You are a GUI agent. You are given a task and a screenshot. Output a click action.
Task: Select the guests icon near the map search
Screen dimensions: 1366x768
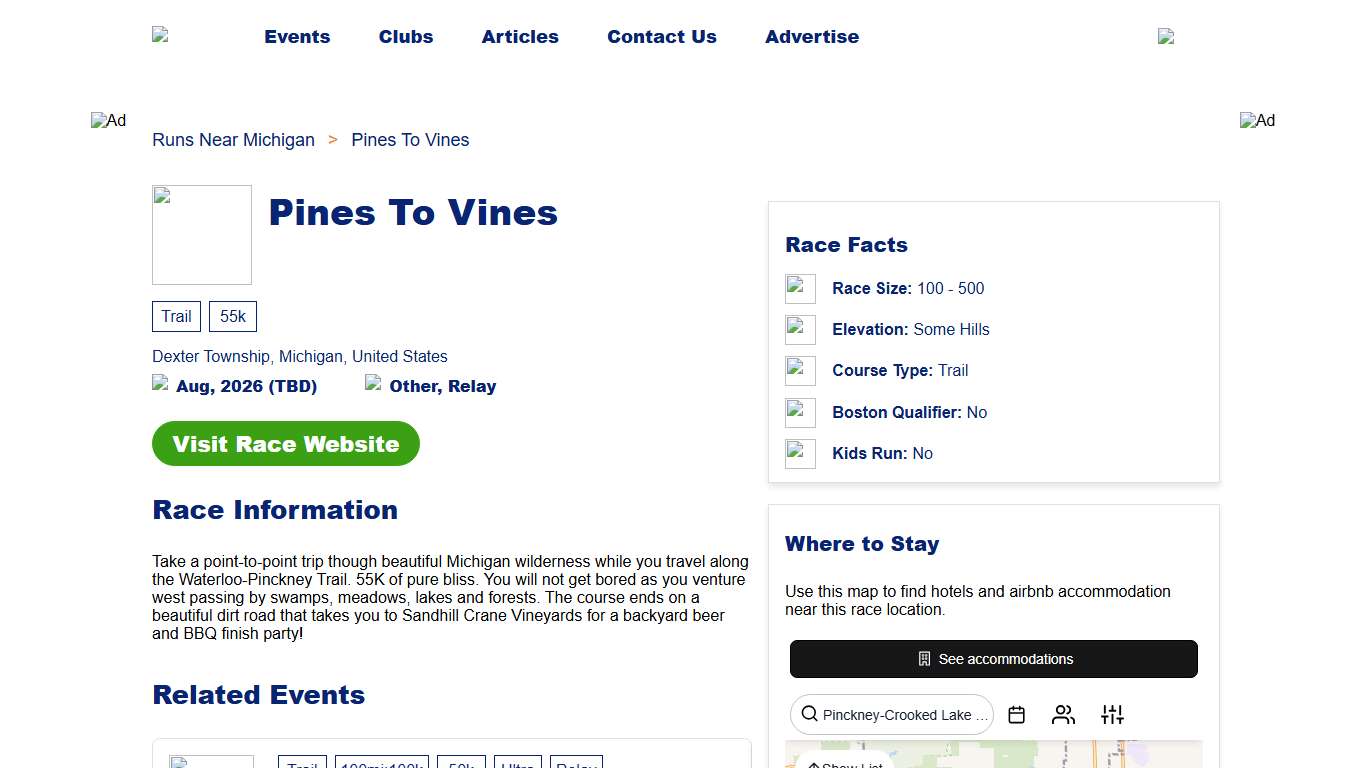(1063, 714)
